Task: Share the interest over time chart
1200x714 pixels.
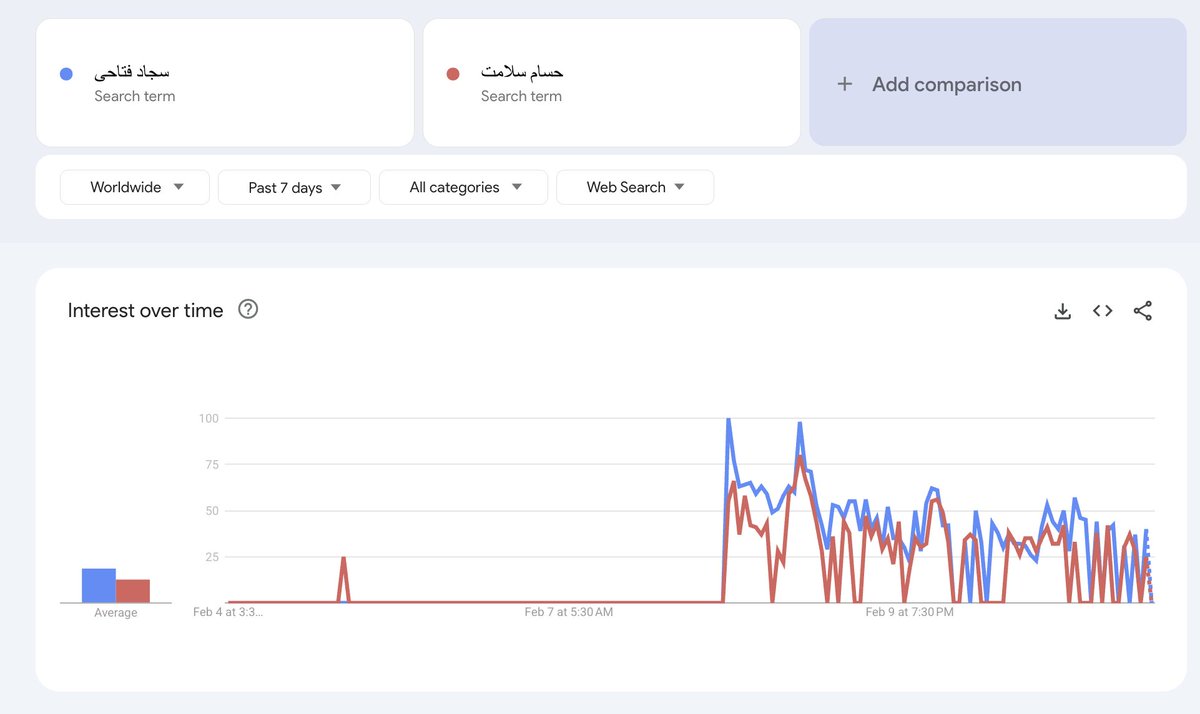Action: click(1143, 311)
